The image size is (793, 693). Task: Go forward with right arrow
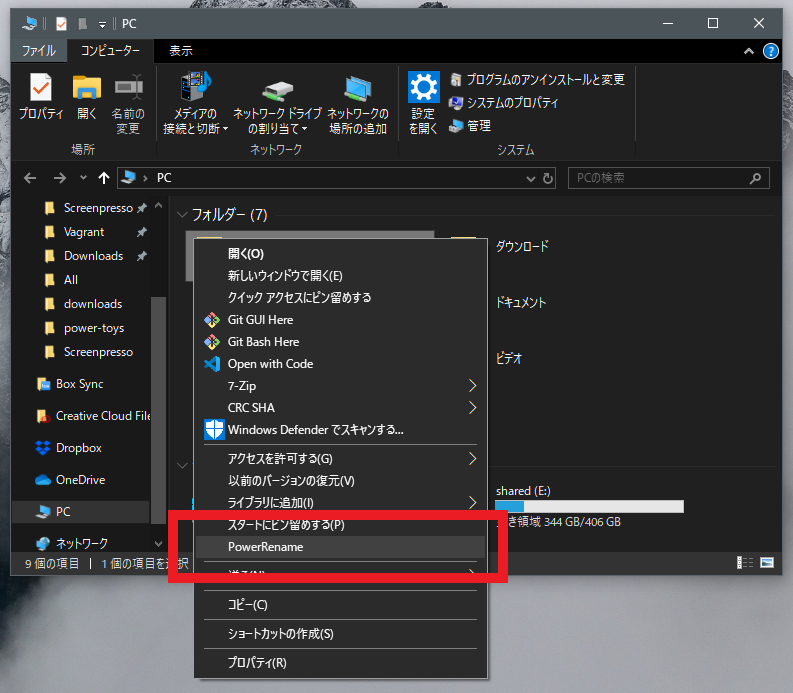(x=60, y=178)
